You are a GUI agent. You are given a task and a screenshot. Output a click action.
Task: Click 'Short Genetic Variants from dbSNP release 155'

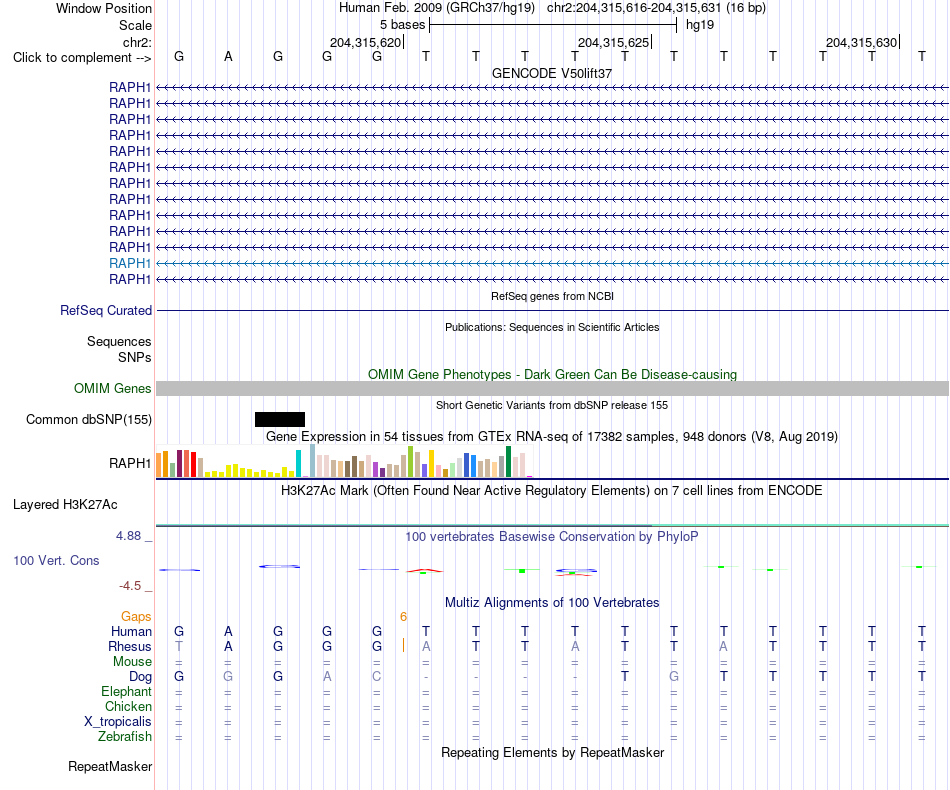(552, 405)
